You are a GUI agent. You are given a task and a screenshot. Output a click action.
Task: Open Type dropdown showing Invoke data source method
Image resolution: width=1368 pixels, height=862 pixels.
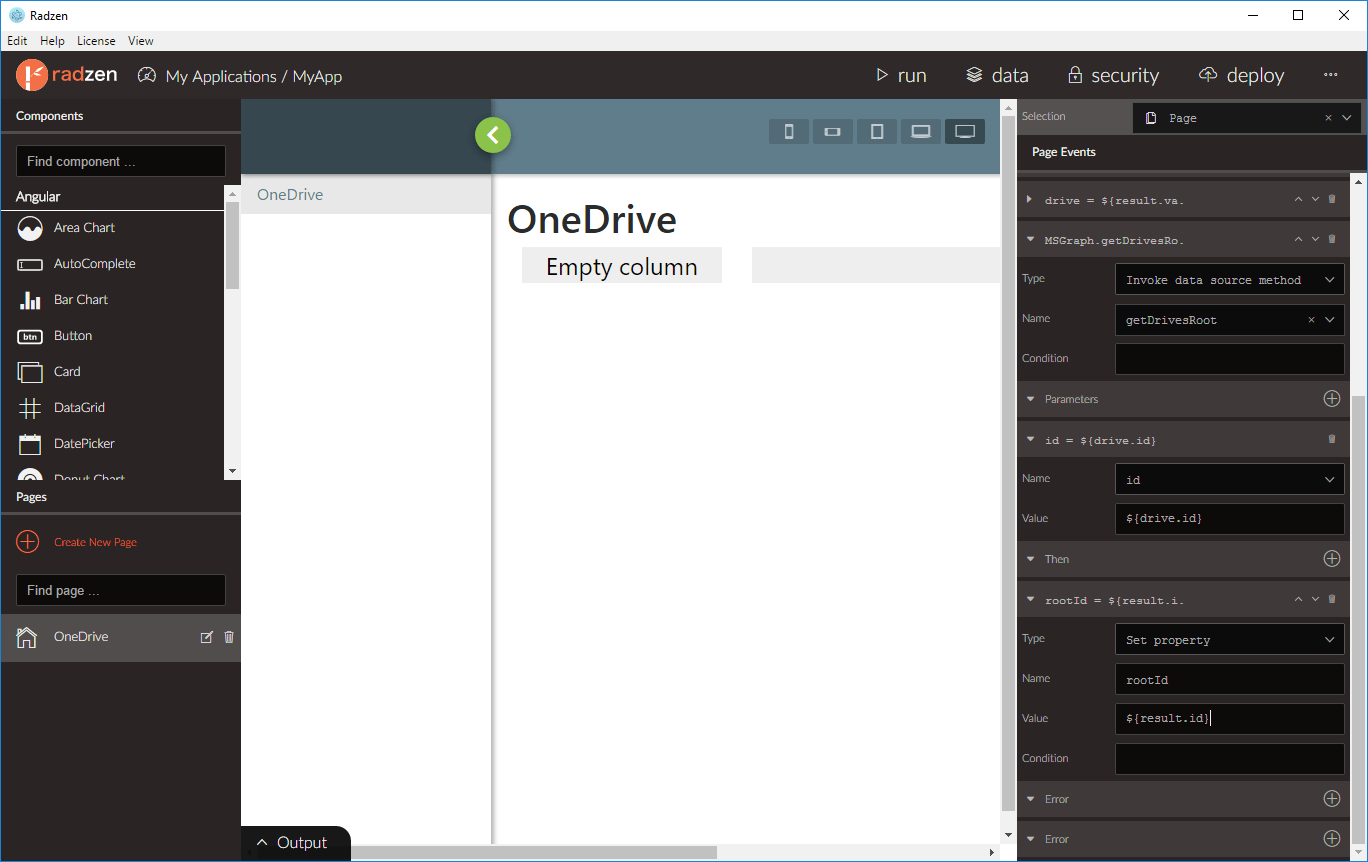pos(1230,280)
